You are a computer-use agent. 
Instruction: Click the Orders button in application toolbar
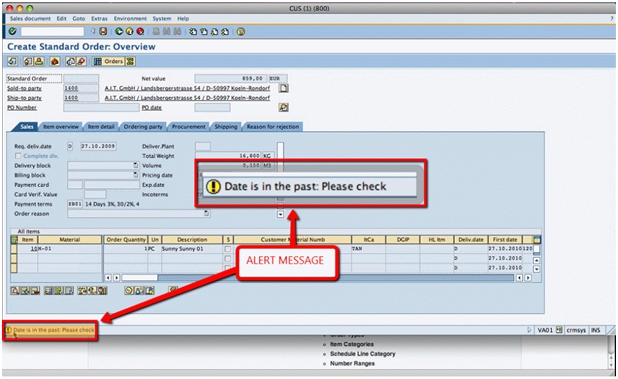click(109, 61)
